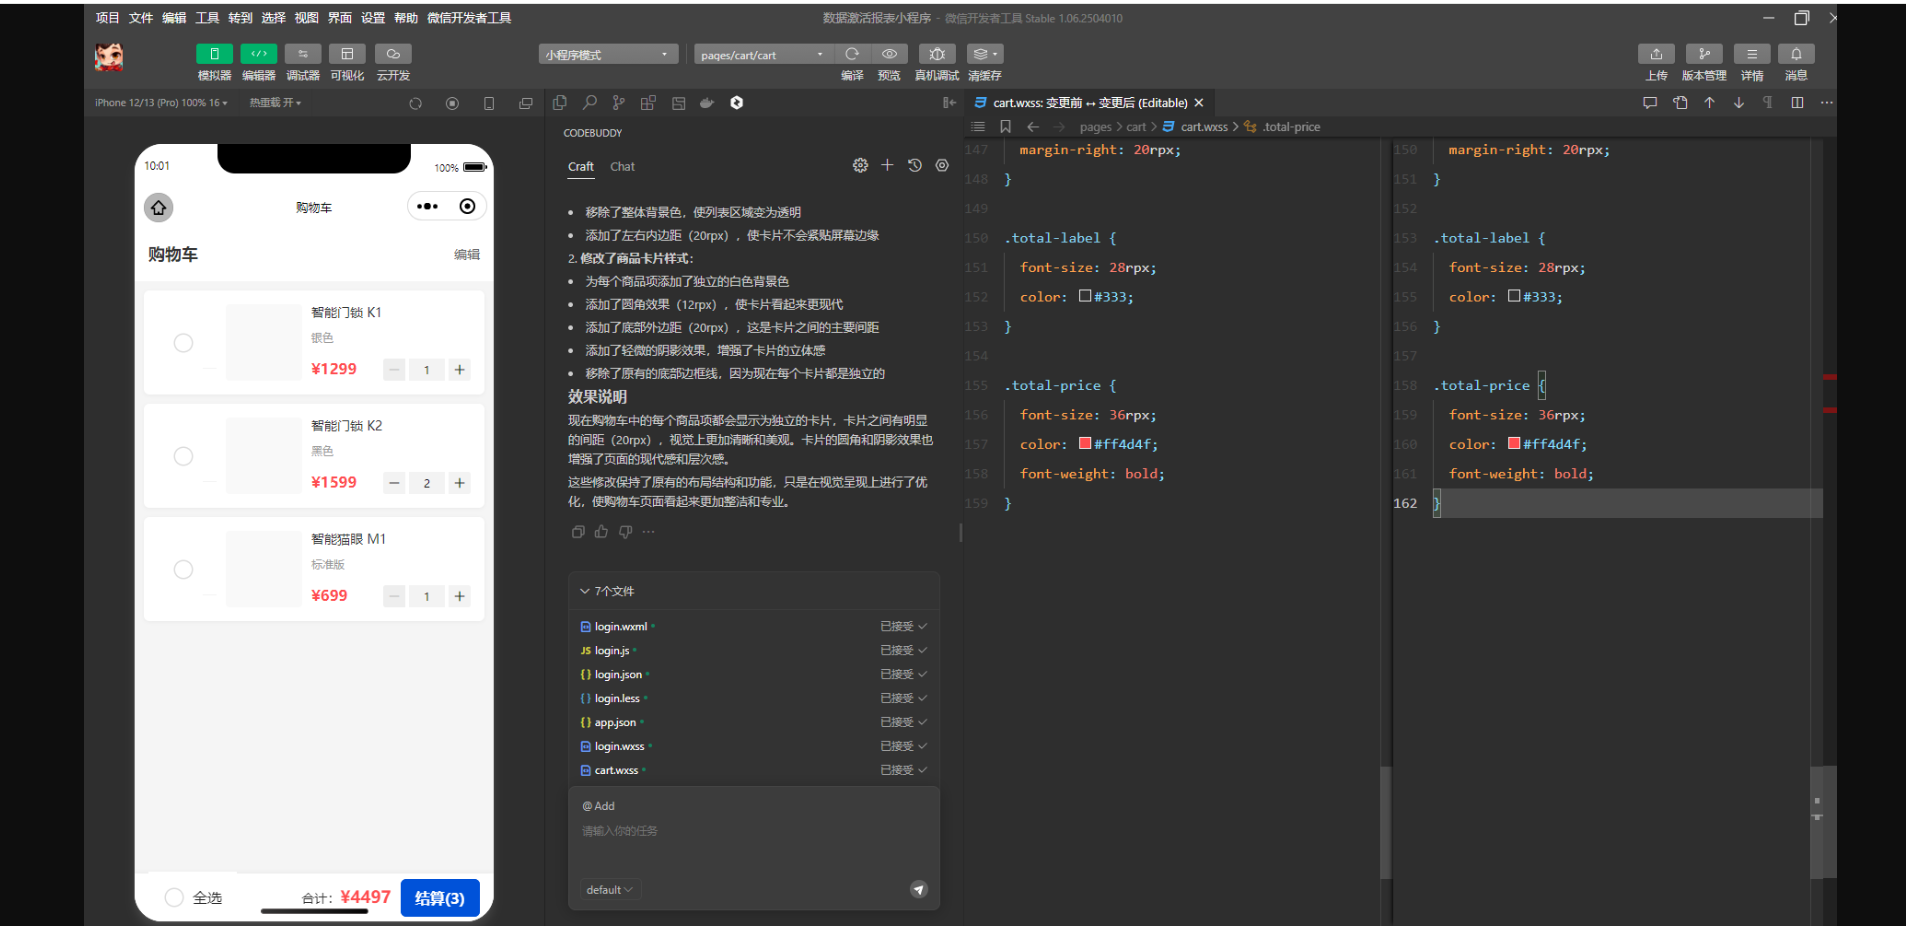Open the source control branch icon

tap(619, 103)
